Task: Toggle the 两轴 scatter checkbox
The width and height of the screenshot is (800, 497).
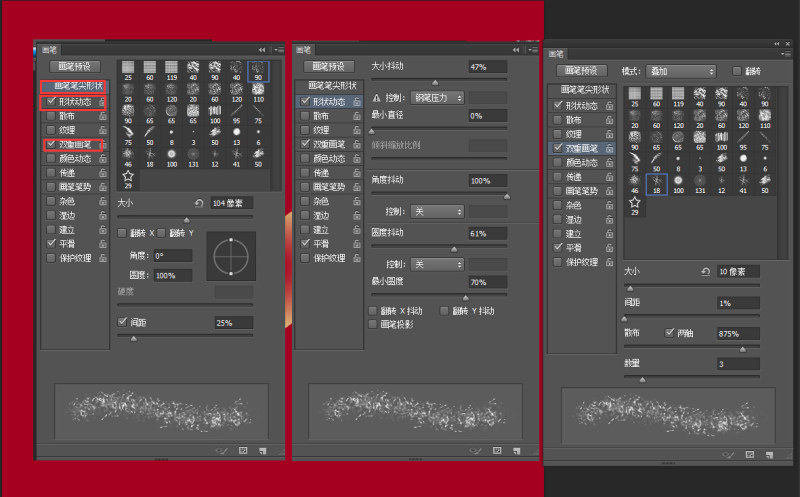Action: coord(669,333)
